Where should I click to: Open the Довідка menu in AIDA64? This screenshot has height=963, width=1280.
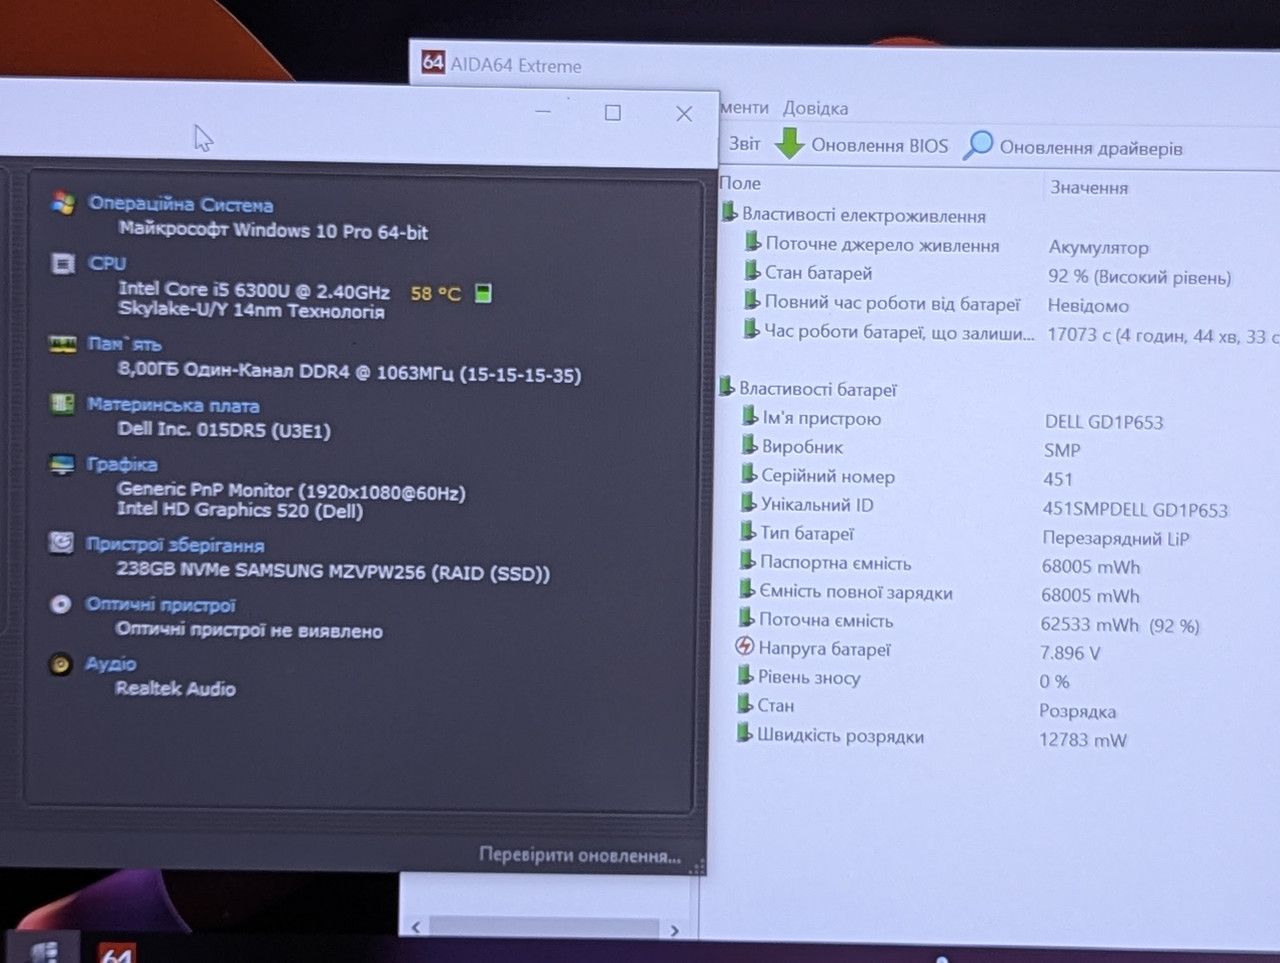(x=815, y=108)
